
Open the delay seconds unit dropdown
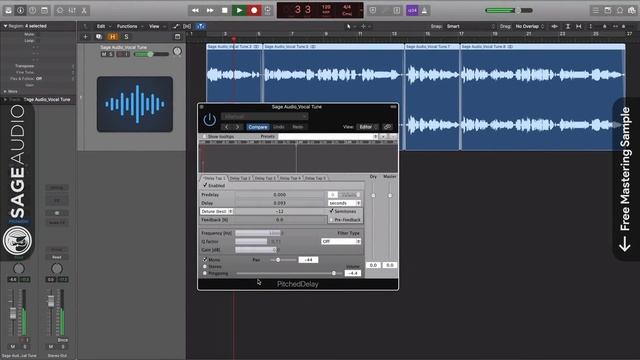point(344,203)
